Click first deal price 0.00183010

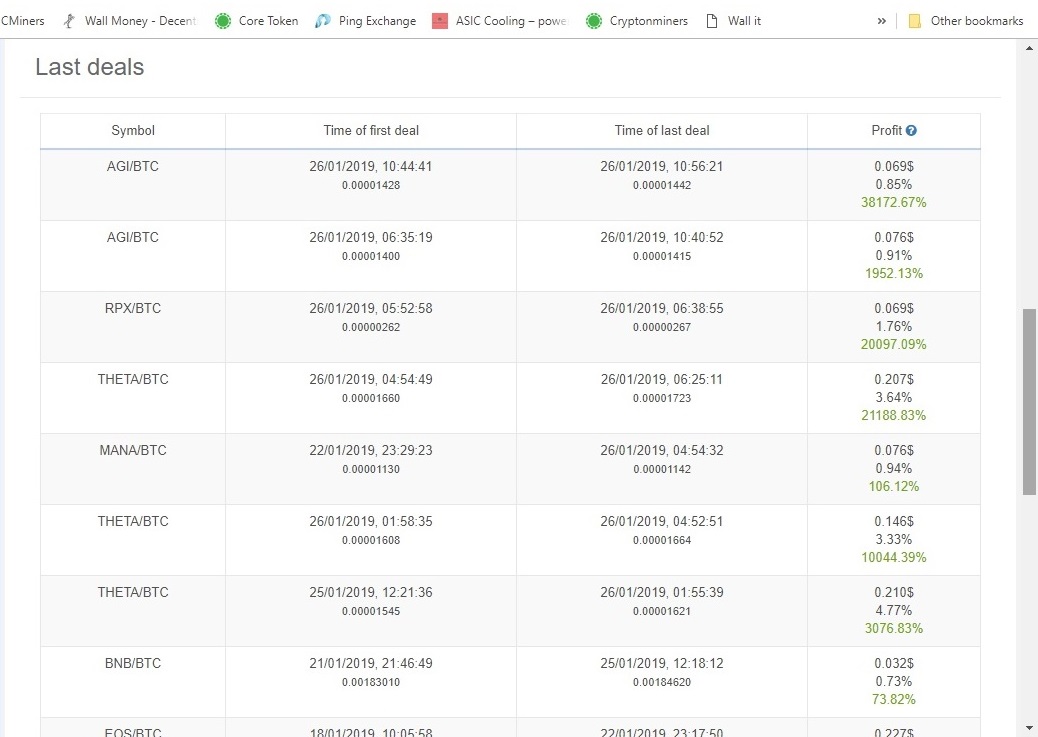click(371, 682)
